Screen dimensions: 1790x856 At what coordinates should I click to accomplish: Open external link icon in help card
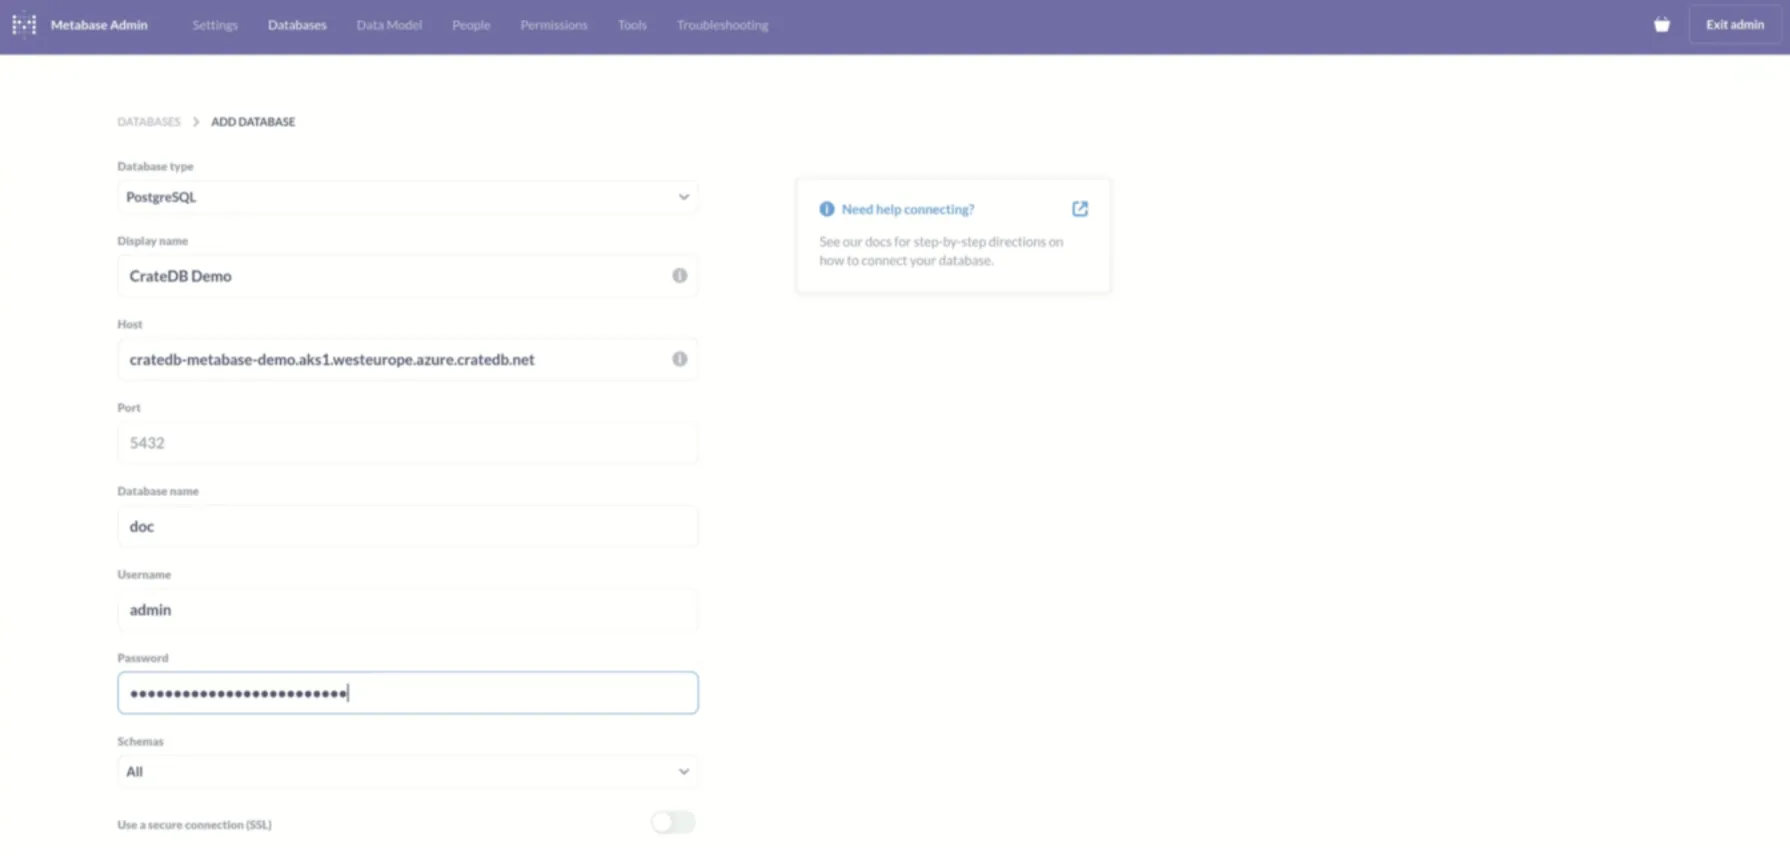click(x=1080, y=209)
